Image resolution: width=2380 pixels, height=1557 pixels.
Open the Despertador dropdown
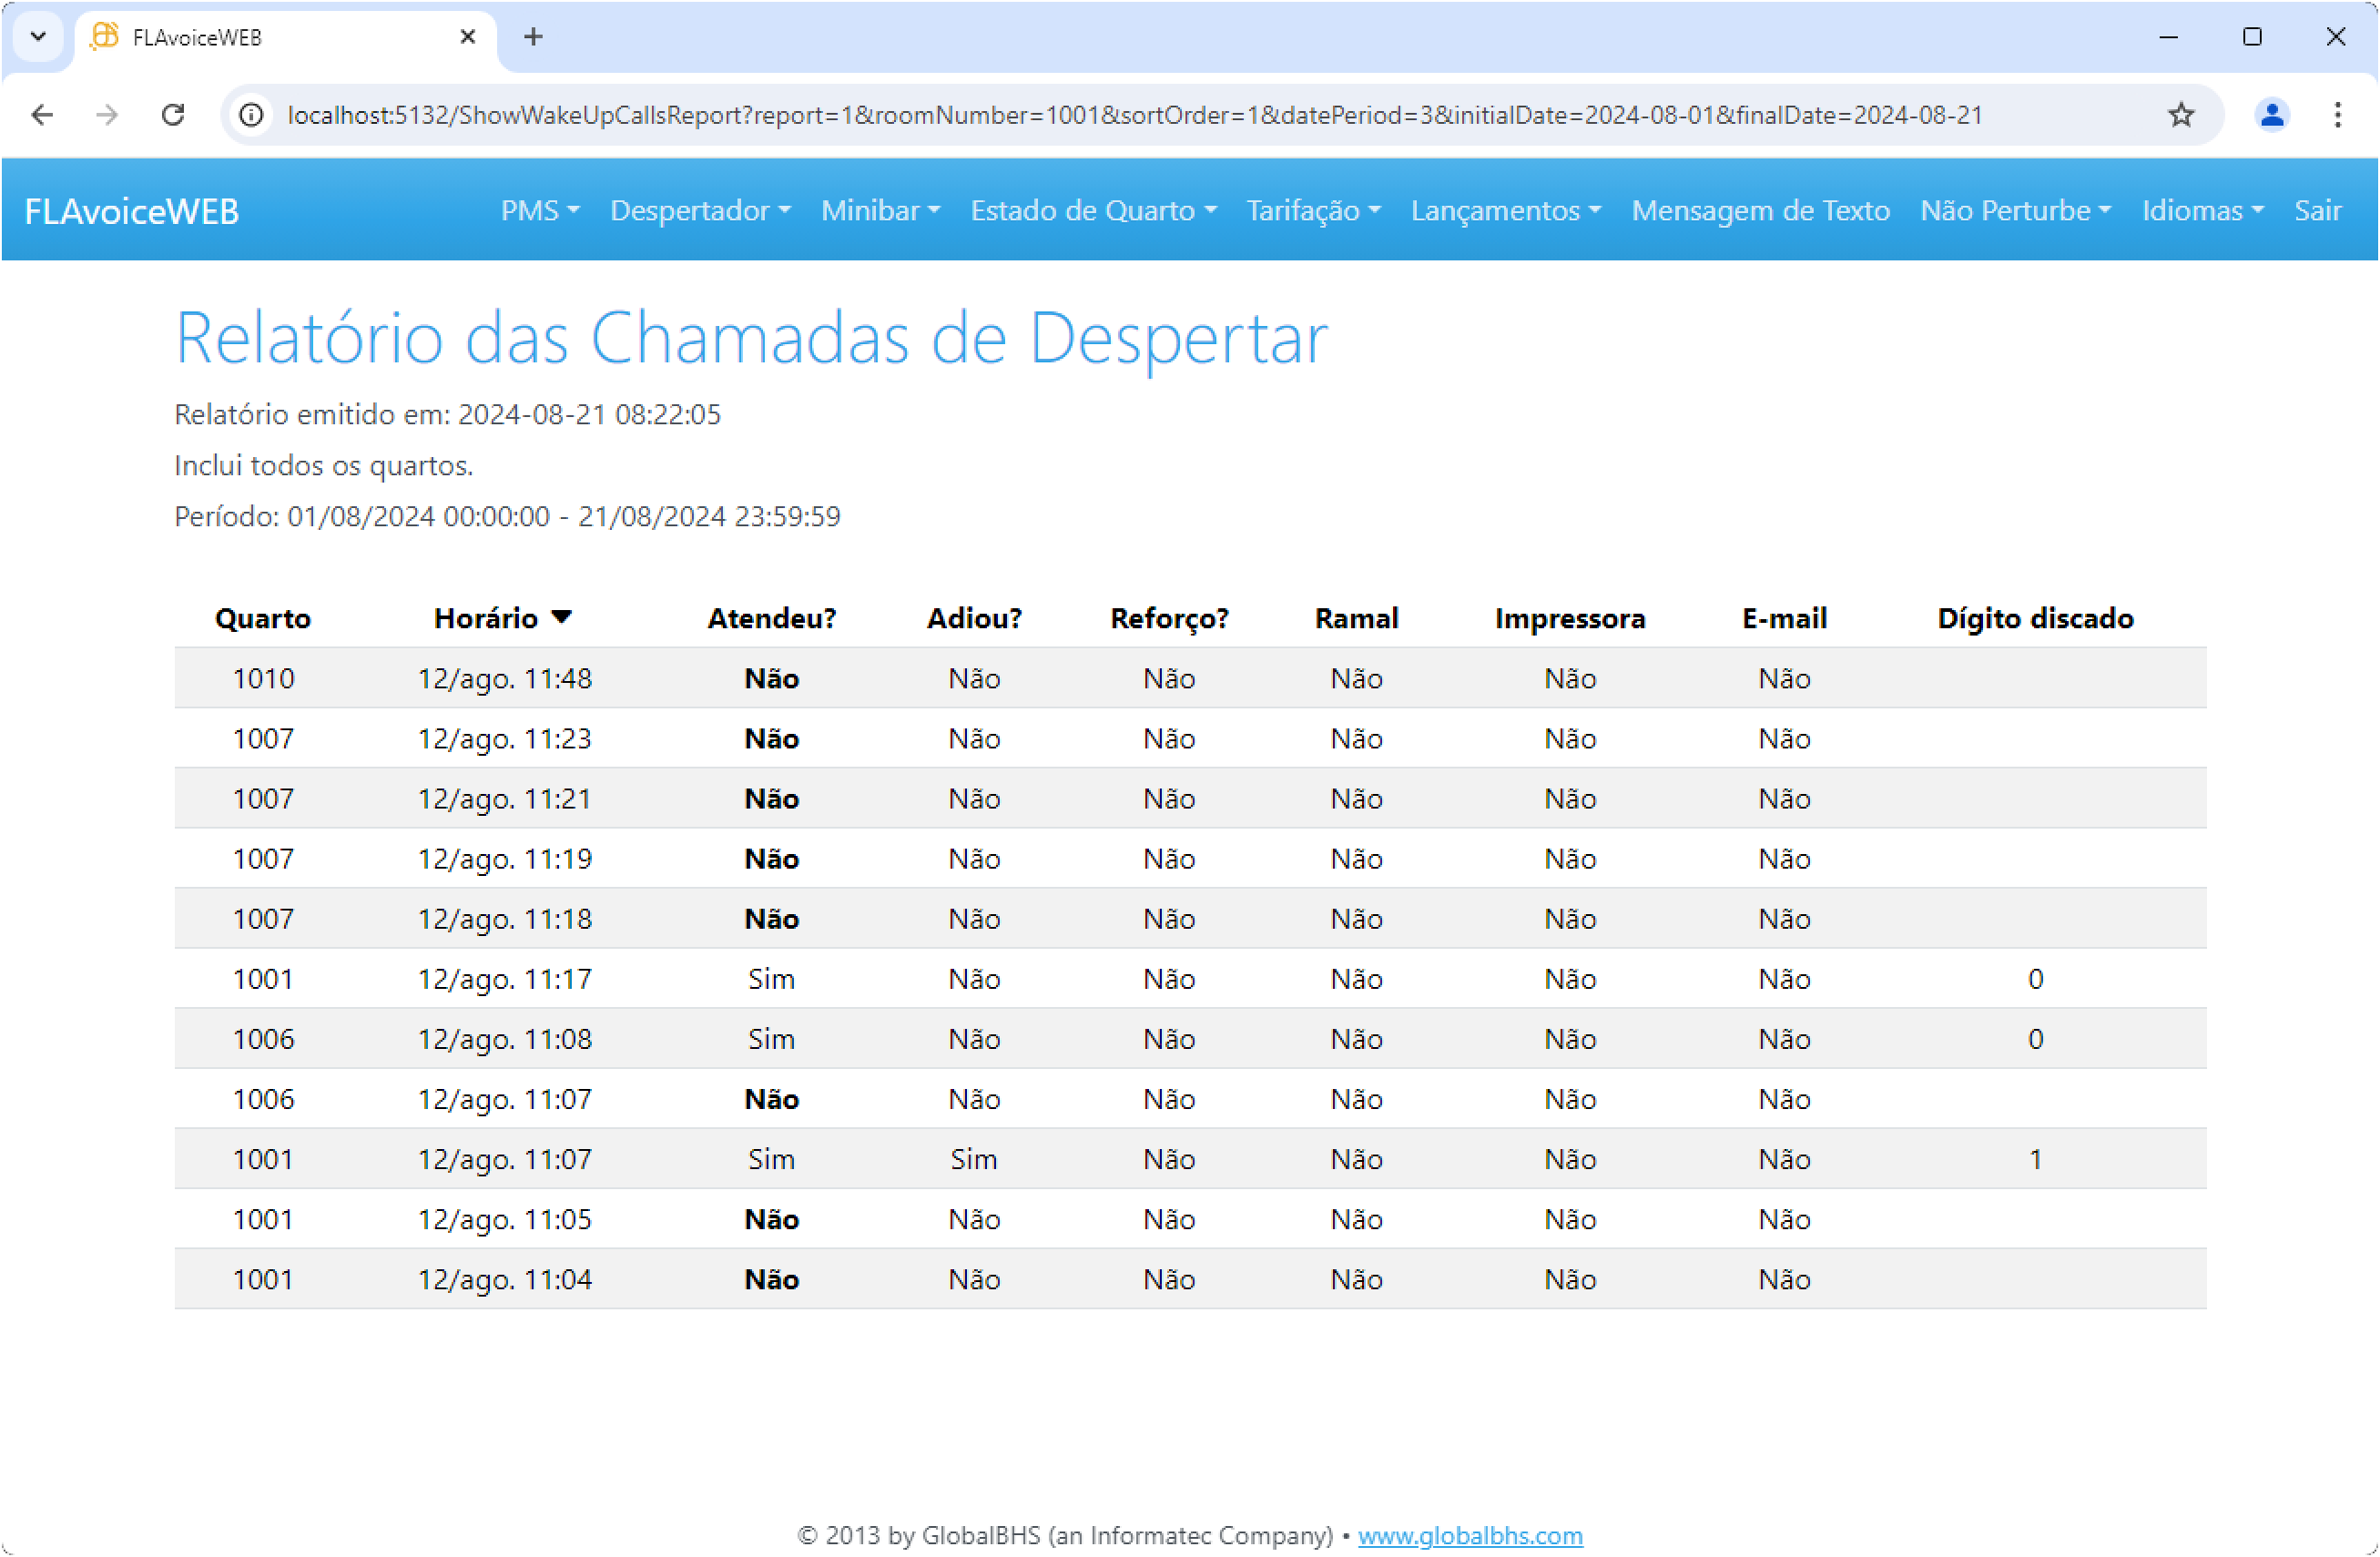700,211
